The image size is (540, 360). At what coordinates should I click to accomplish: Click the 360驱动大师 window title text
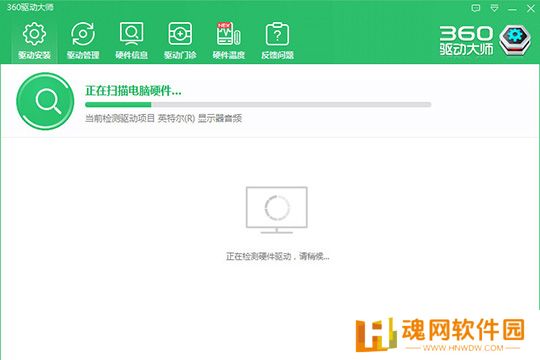[x=30, y=7]
